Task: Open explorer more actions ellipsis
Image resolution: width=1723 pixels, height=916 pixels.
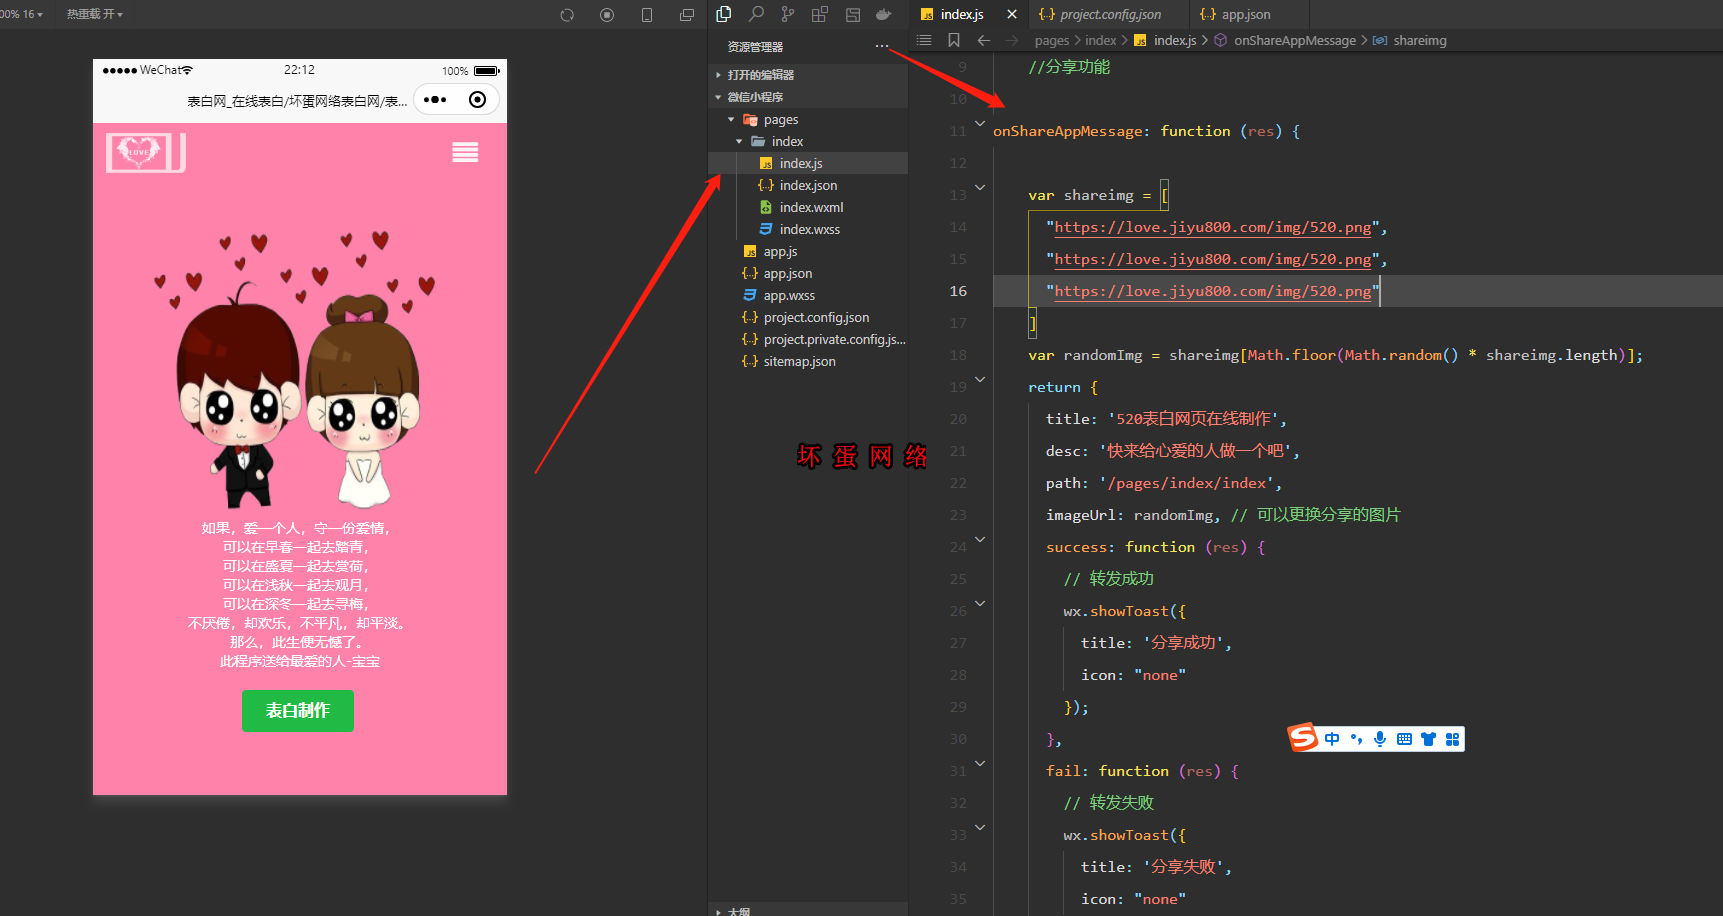Action: 881,46
